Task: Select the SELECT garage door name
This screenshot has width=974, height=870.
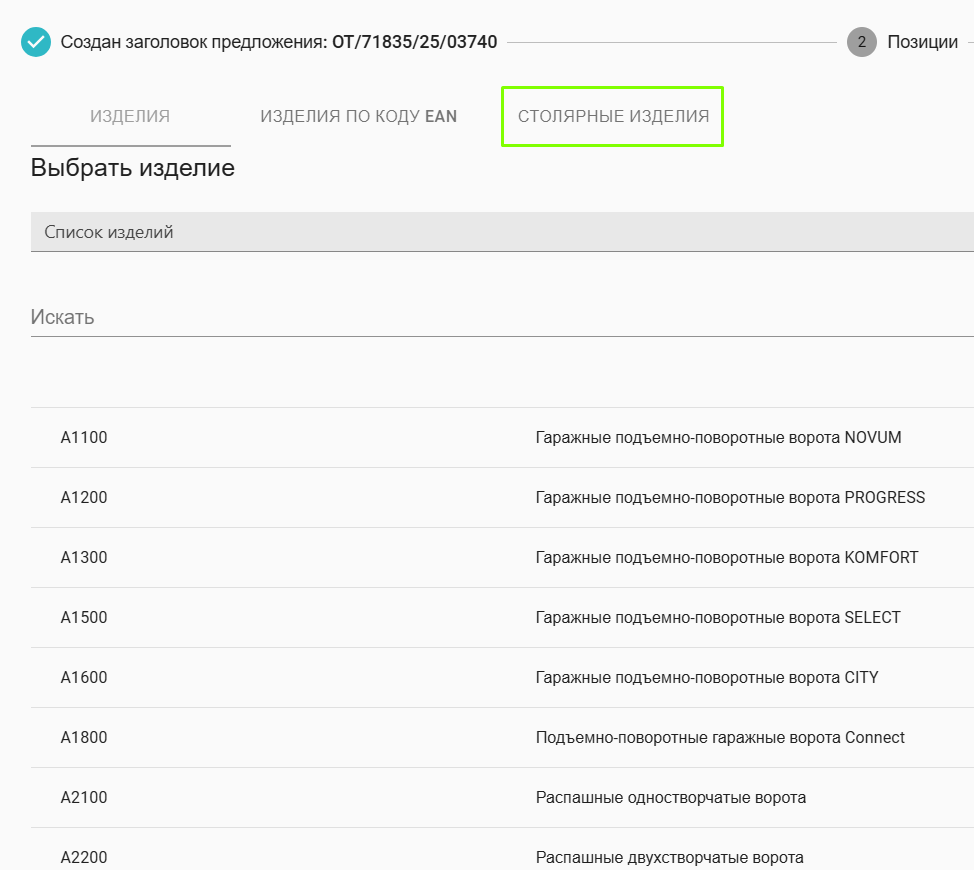Action: 718,617
